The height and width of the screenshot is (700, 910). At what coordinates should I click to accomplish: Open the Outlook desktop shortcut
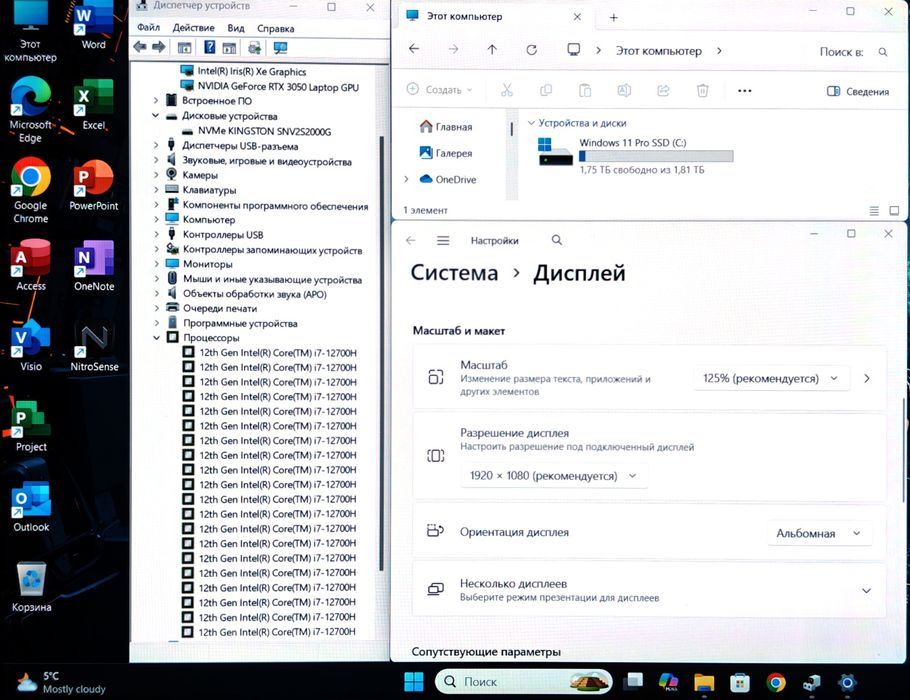(x=31, y=507)
